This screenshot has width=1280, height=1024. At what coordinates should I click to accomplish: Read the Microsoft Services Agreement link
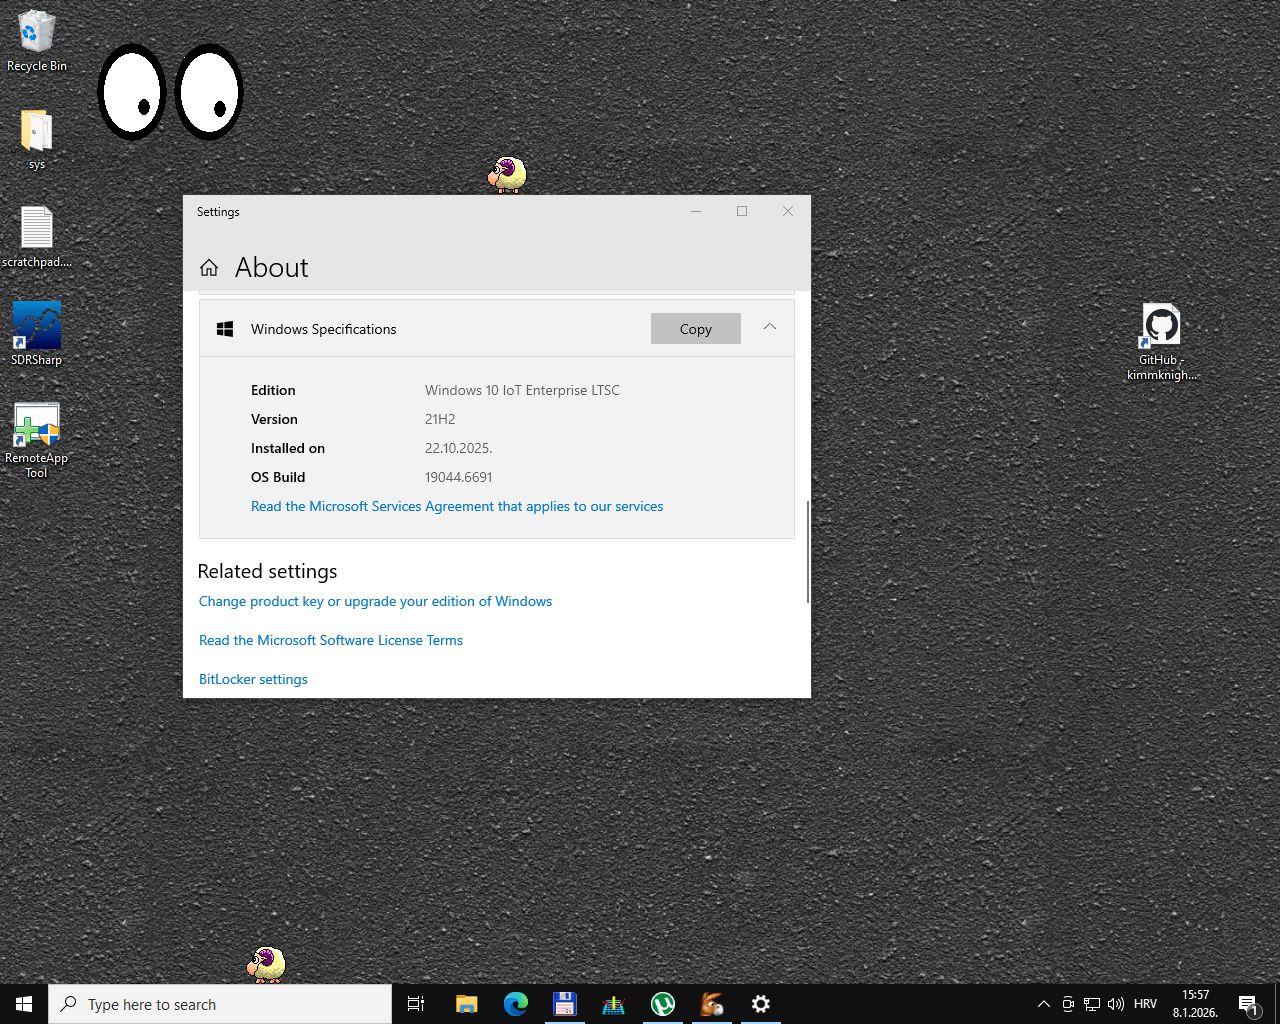tap(457, 506)
